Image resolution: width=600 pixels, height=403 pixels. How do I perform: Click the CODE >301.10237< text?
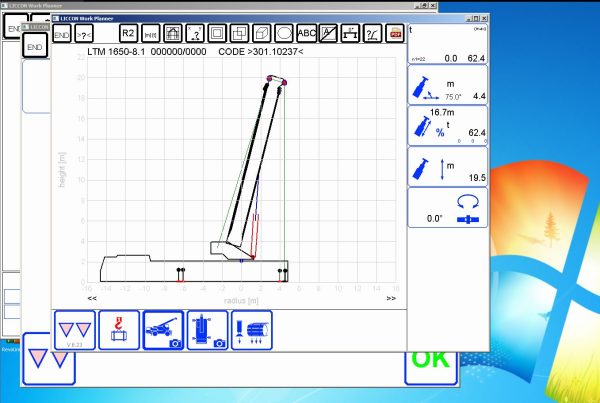coord(261,52)
